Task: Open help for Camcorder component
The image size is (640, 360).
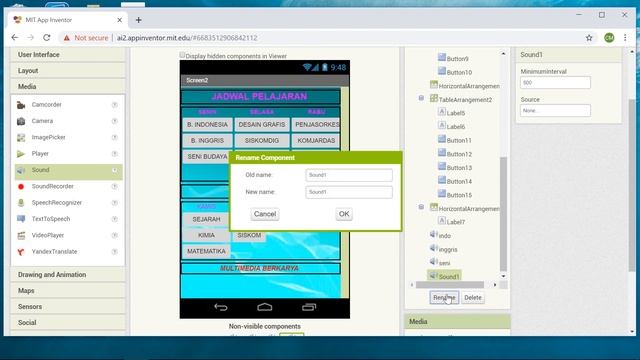Action: (x=115, y=105)
